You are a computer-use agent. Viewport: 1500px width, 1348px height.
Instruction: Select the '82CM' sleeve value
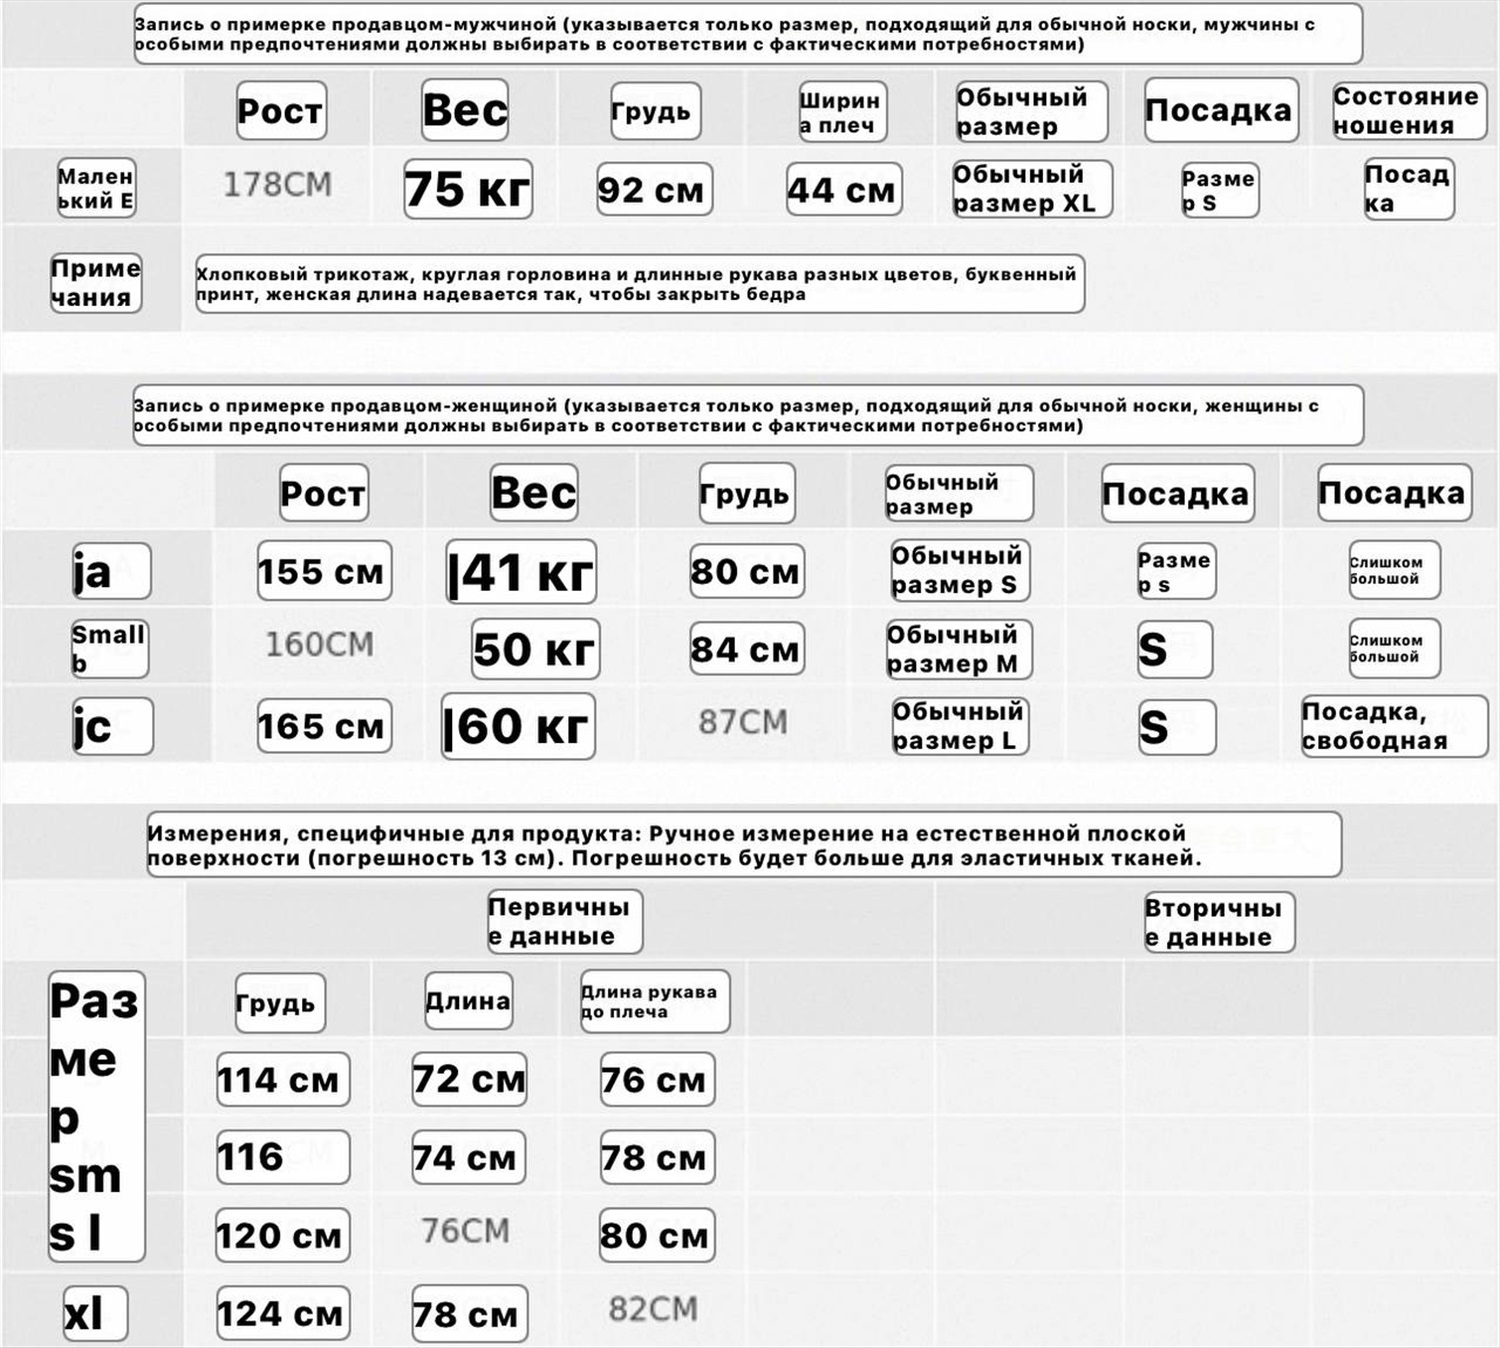click(x=653, y=1309)
